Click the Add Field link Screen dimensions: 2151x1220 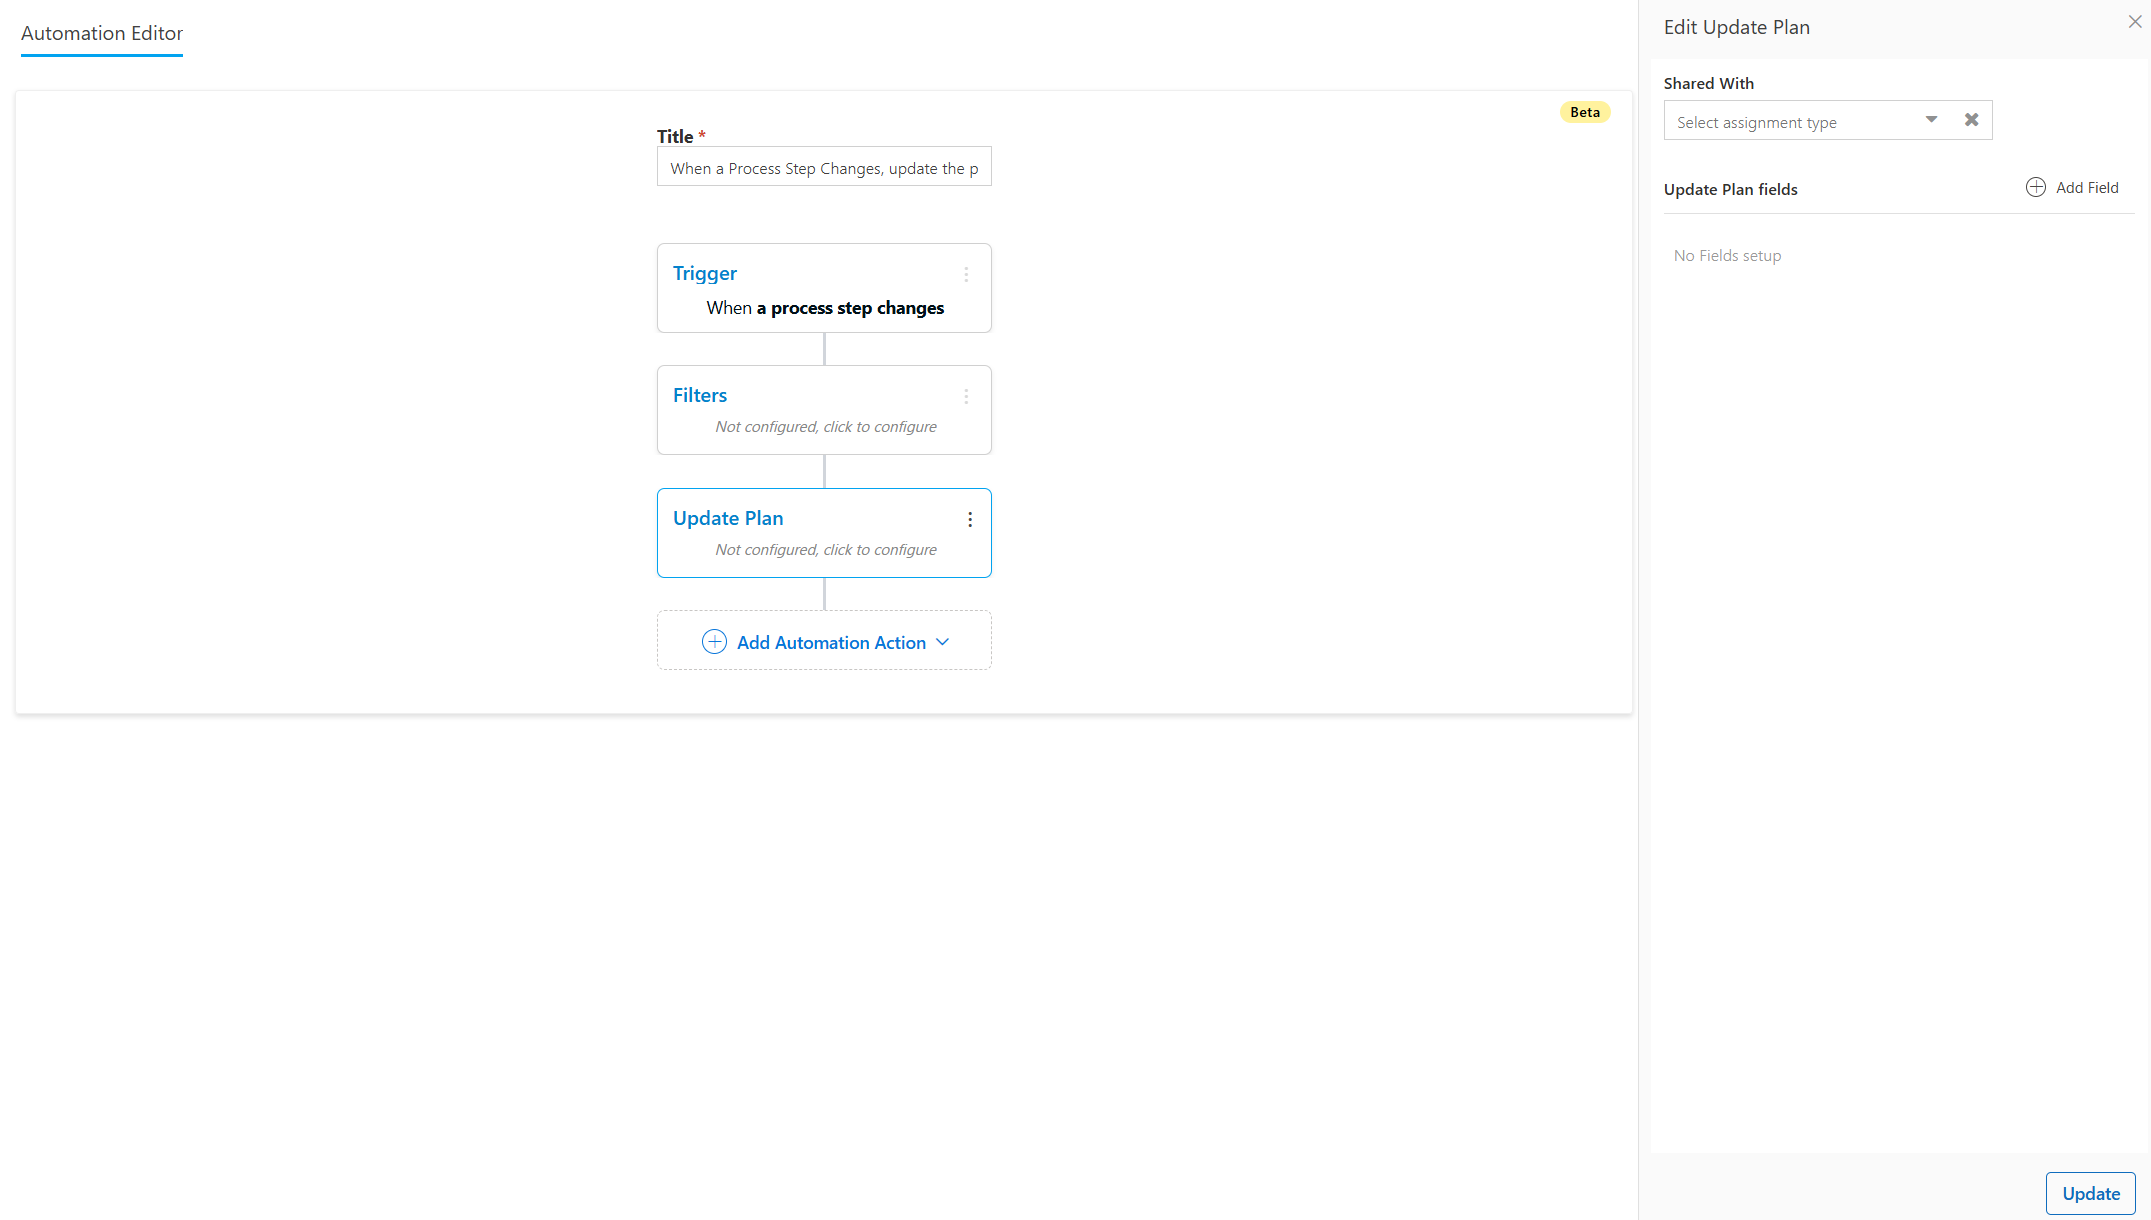click(2087, 188)
